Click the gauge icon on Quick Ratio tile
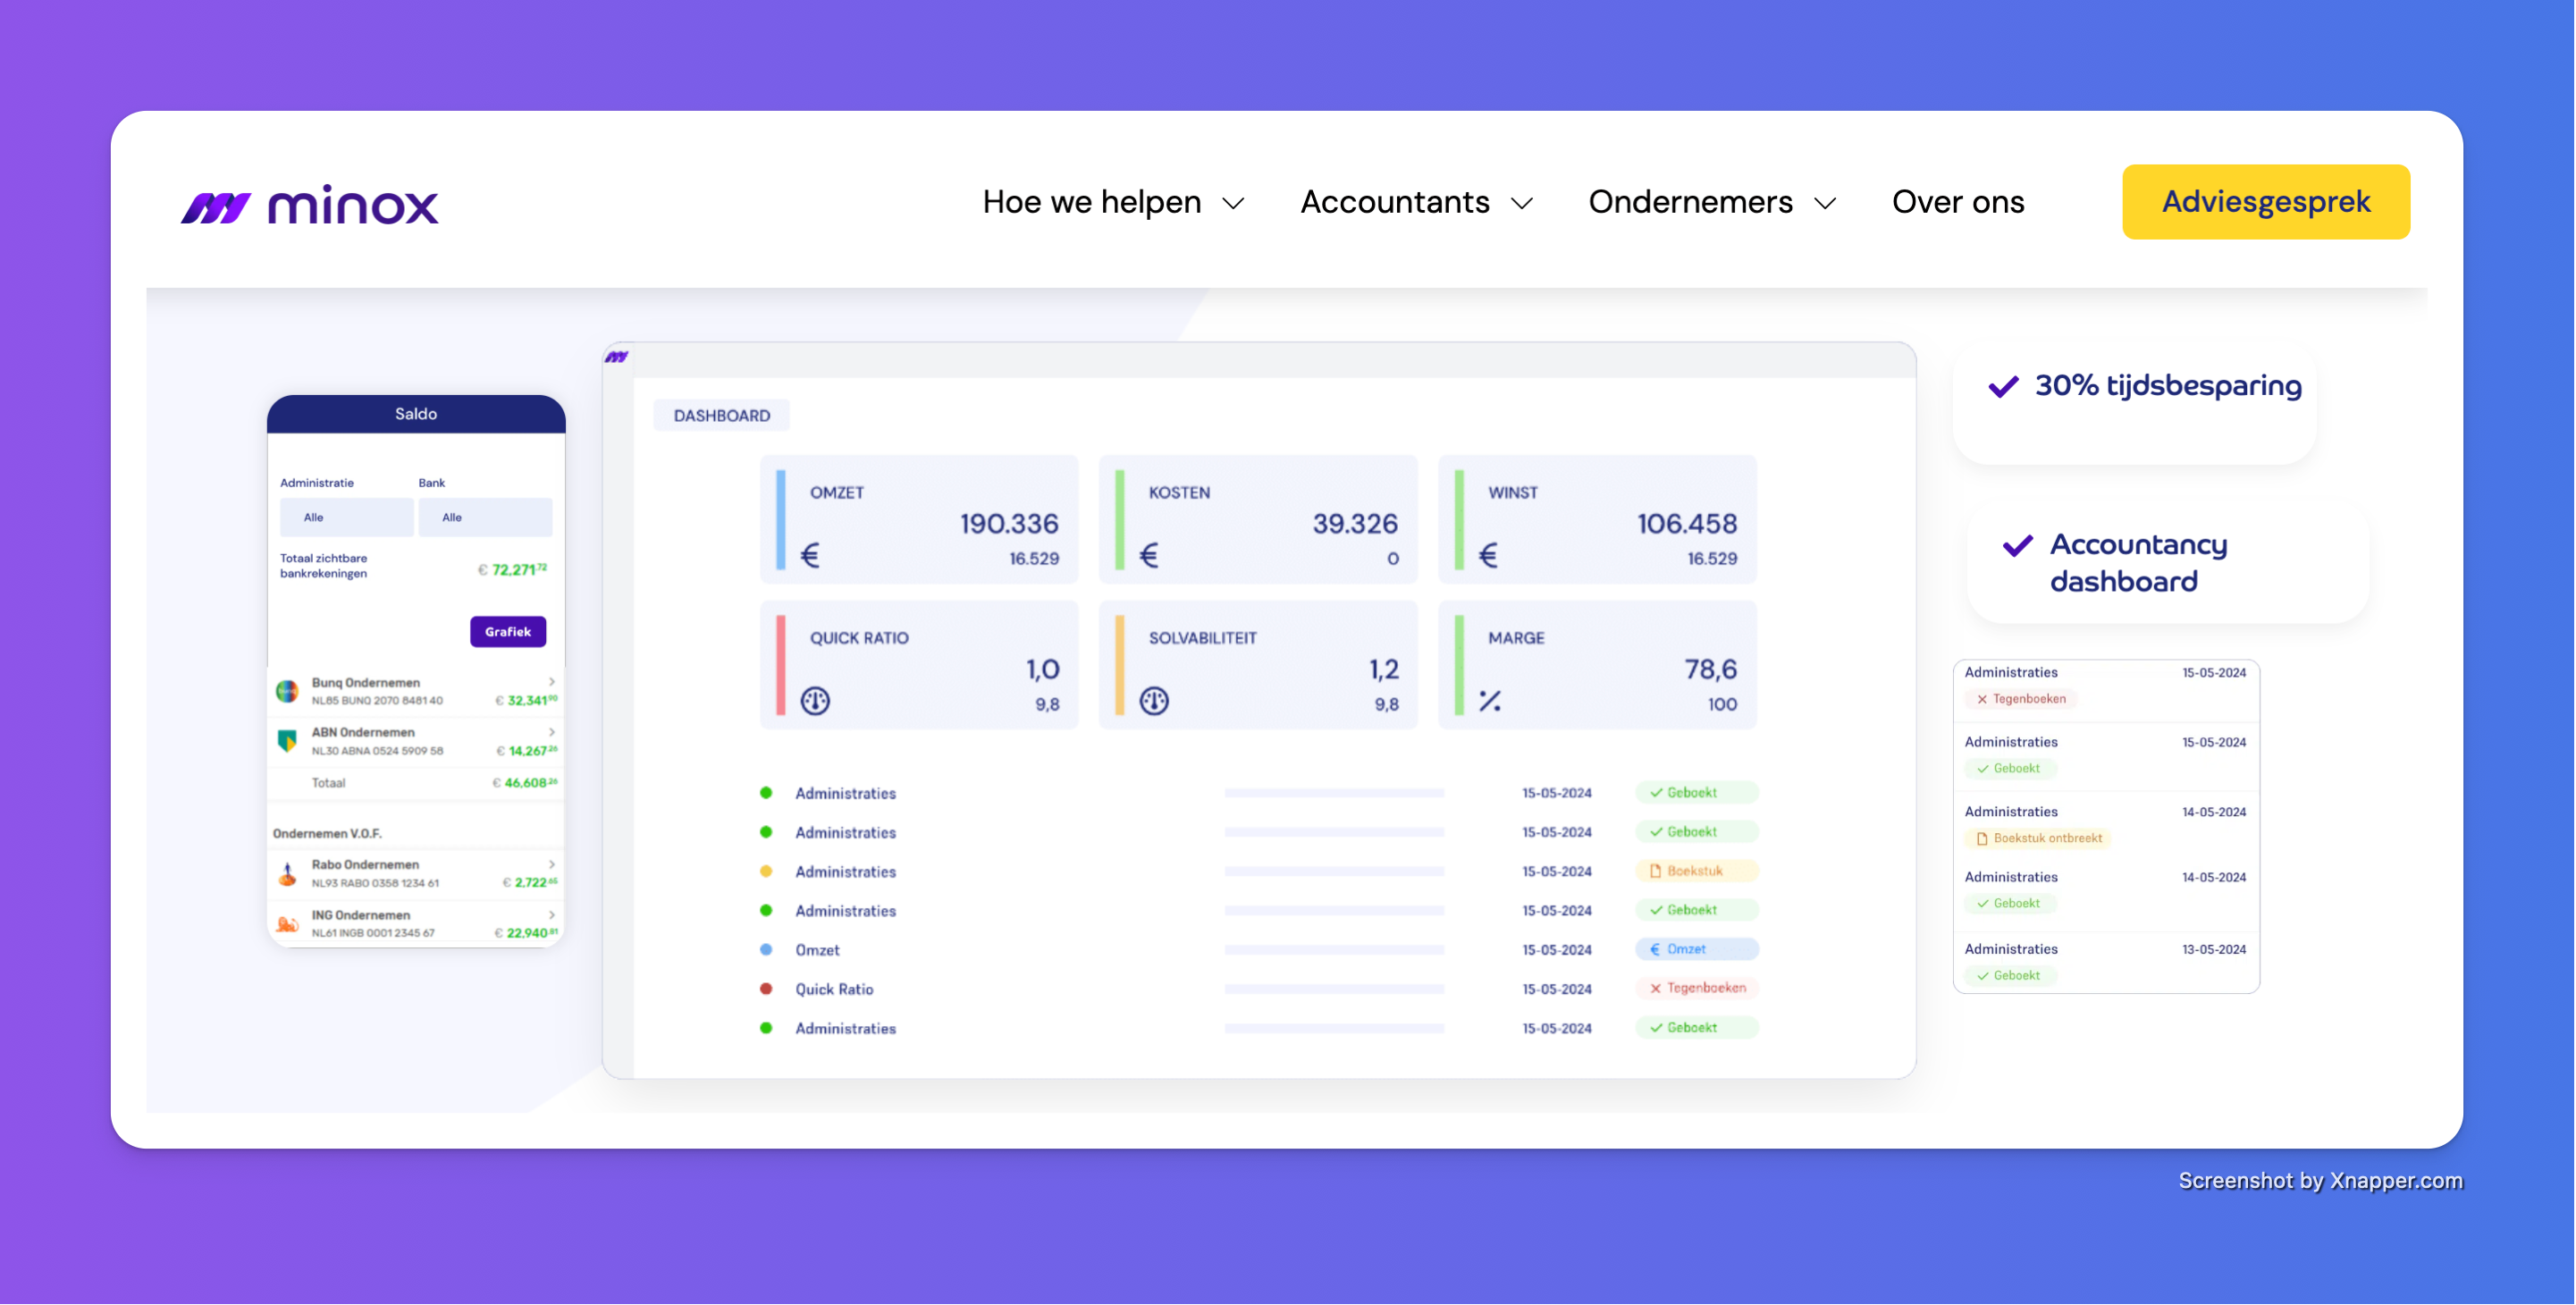The image size is (2576, 1305). click(x=814, y=701)
